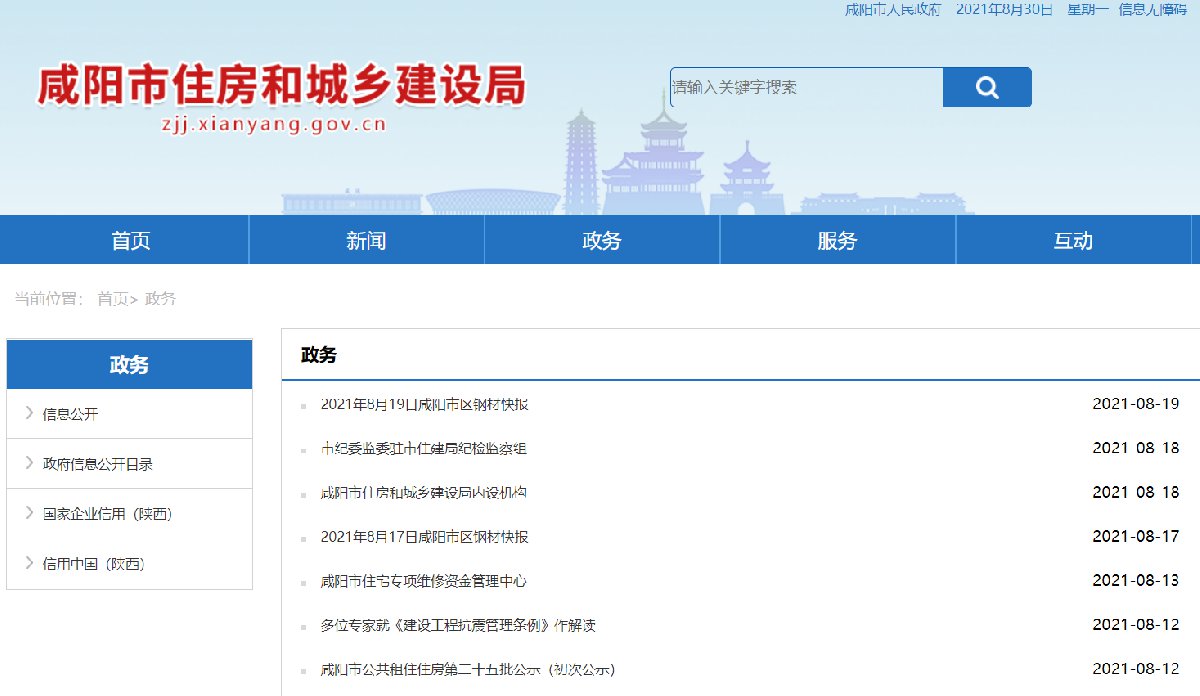This screenshot has width=1200, height=696.
Task: Open the 《建设工程抗震管理条例》 expert interpretation article
Action: (458, 625)
